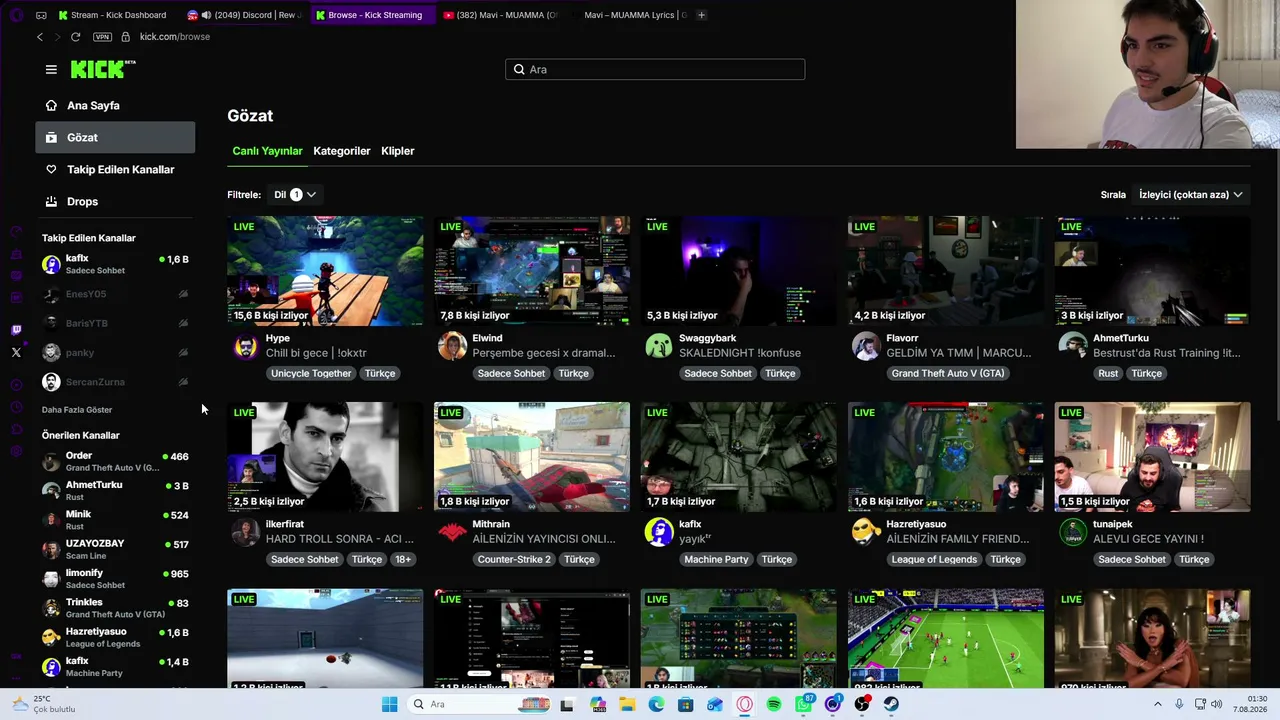Image resolution: width=1280 pixels, height=720 pixels.
Task: Click AhmetTurku's avatar on Rust stream card
Action: click(1073, 346)
